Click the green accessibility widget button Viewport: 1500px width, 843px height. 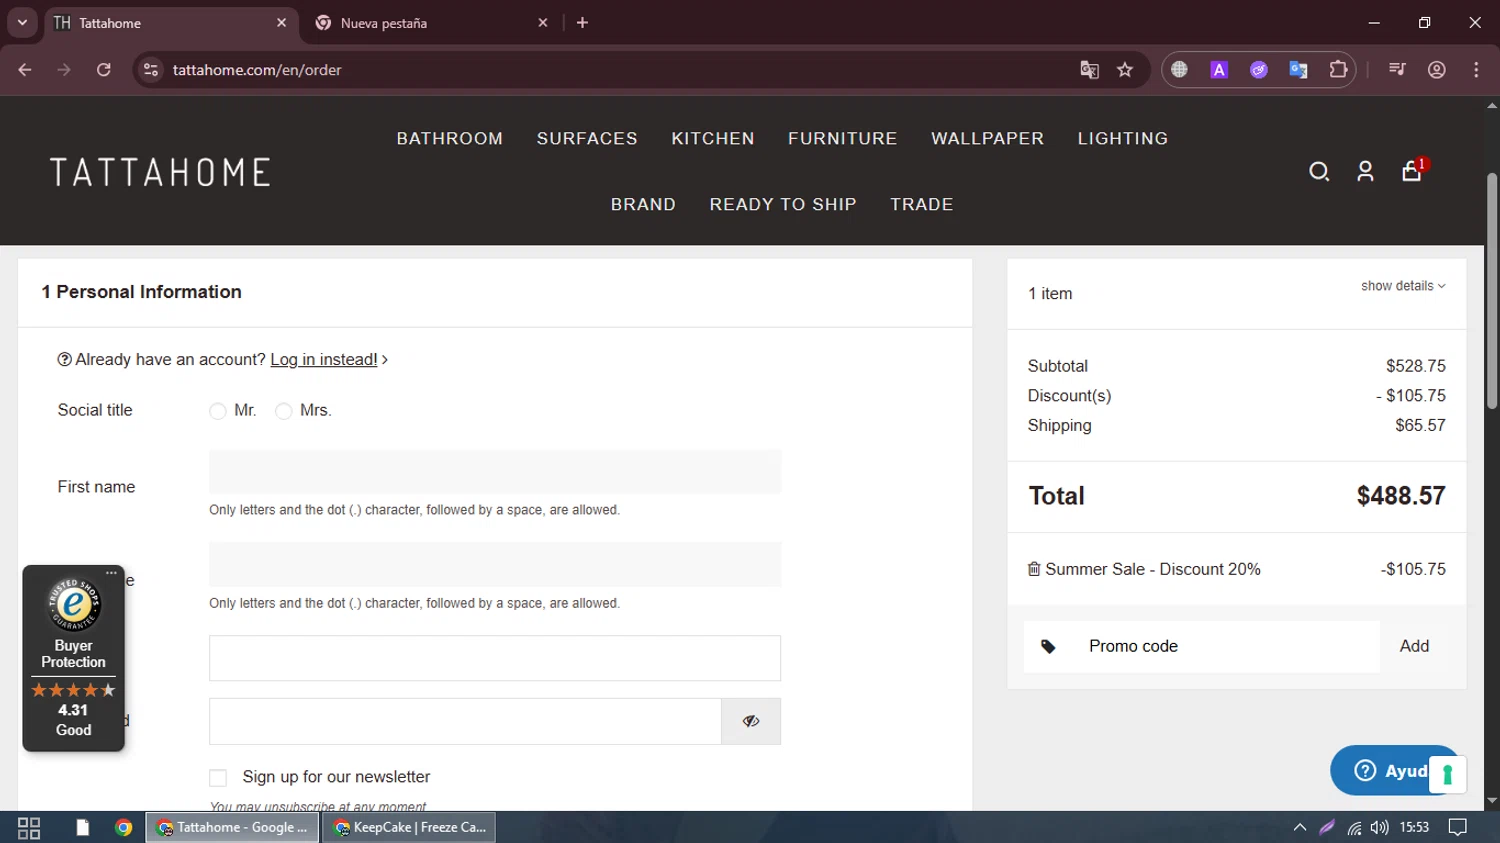[x=1447, y=775]
